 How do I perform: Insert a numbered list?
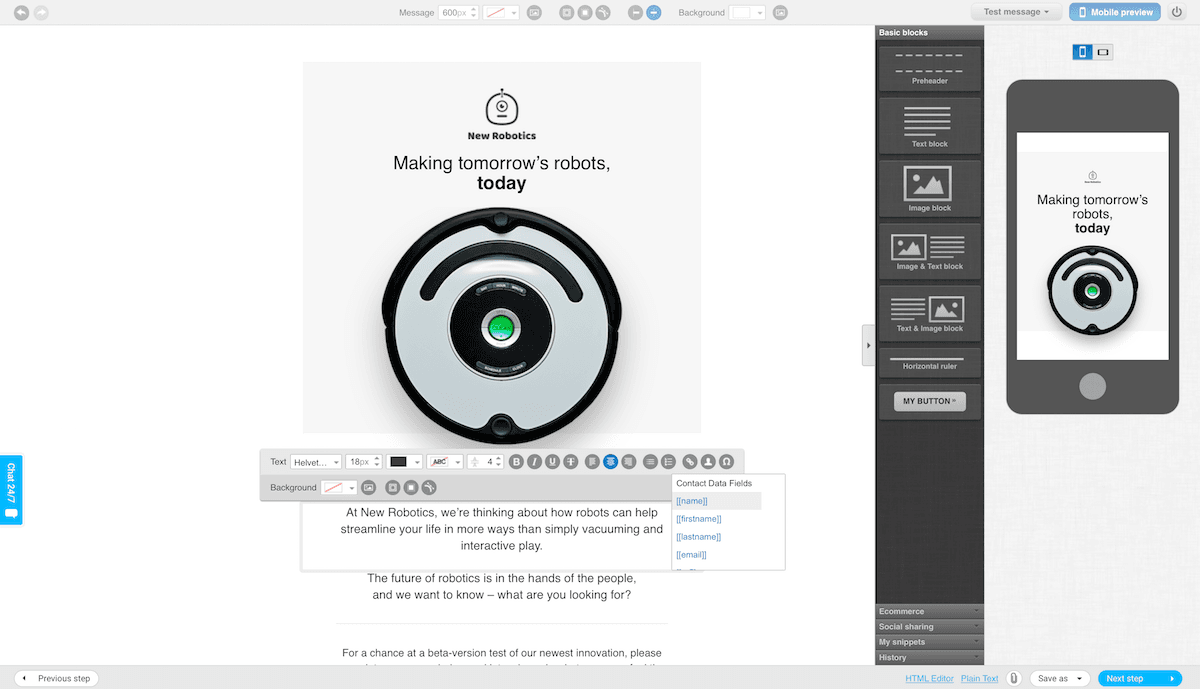668,462
